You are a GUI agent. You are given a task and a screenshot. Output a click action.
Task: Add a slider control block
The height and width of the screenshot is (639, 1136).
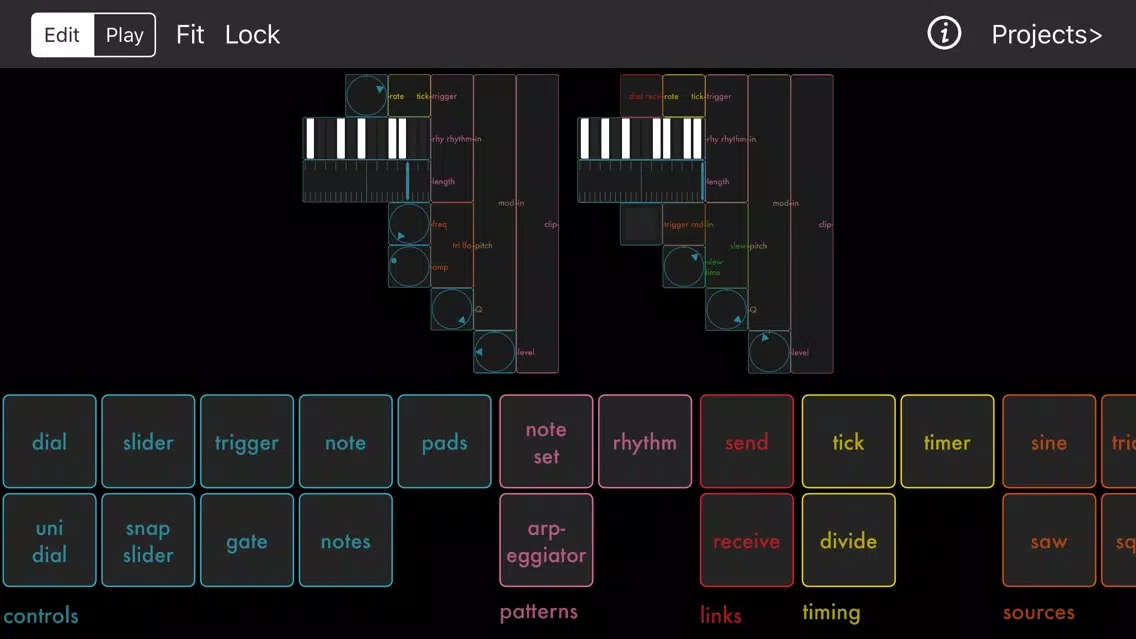148,441
